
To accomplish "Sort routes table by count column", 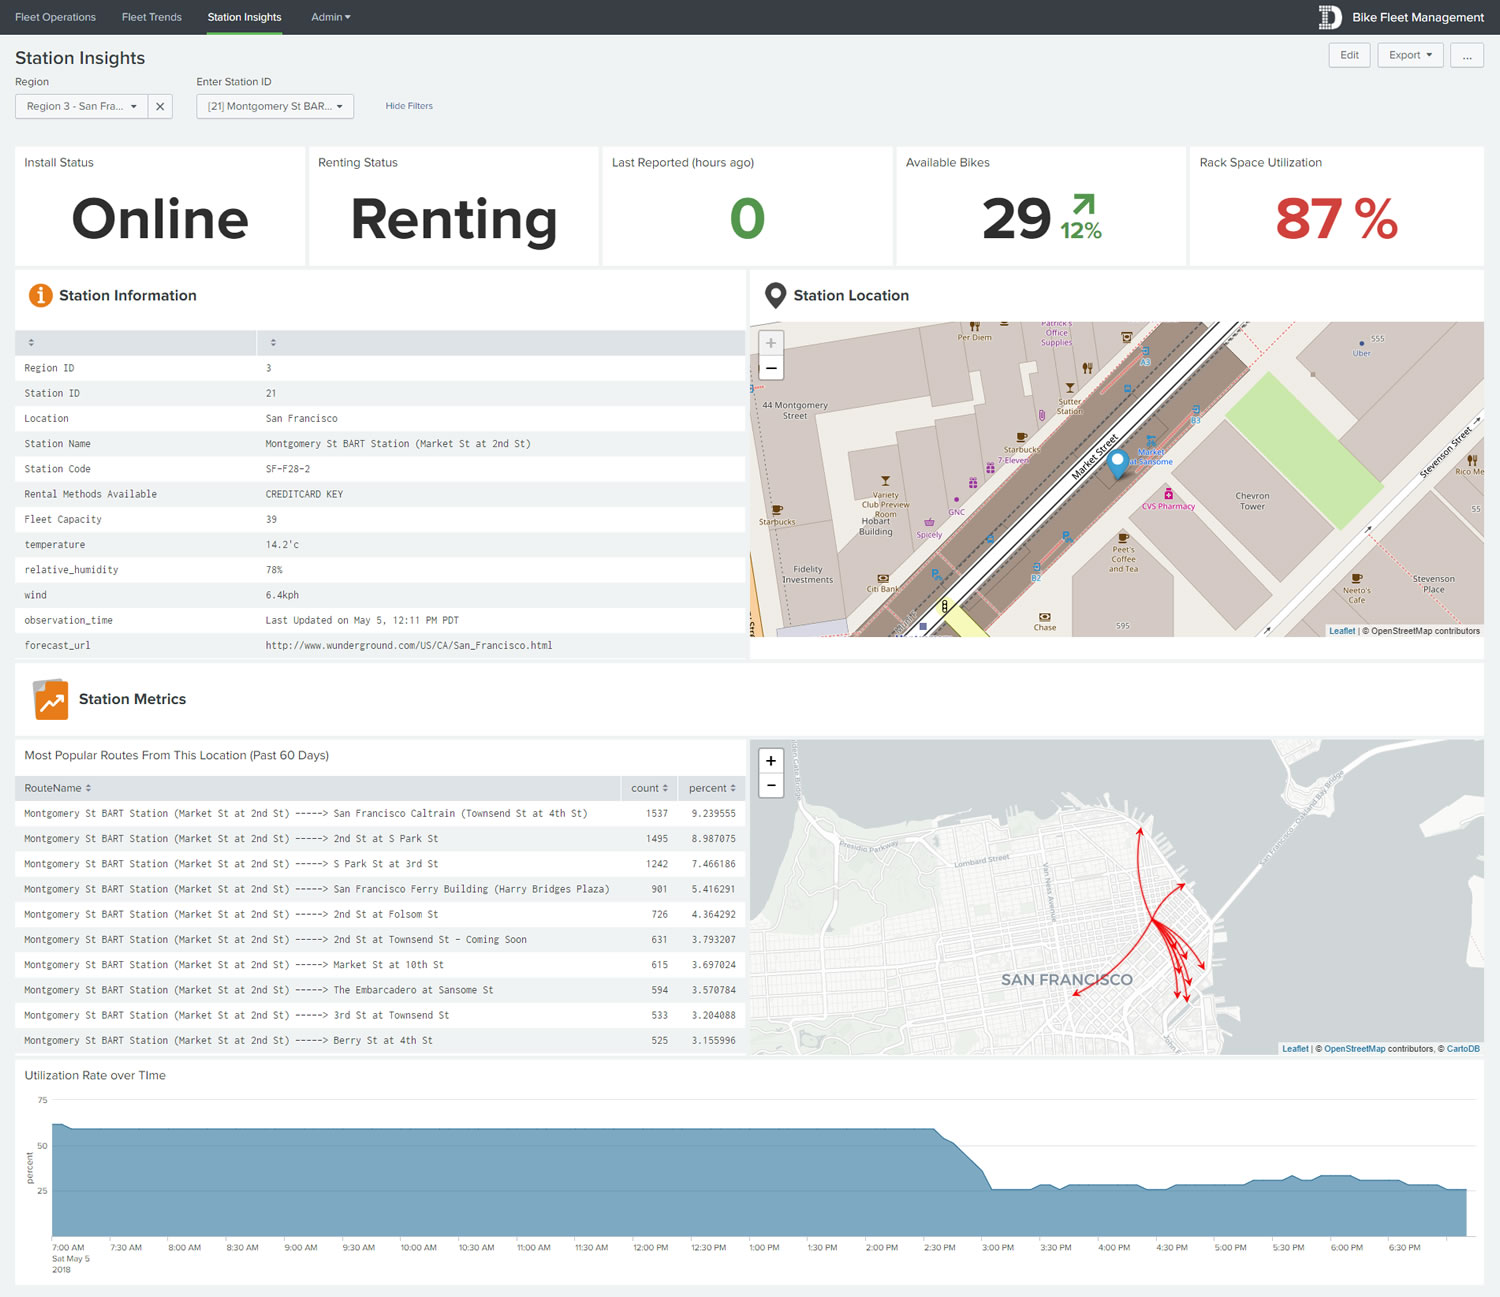I will click(649, 788).
